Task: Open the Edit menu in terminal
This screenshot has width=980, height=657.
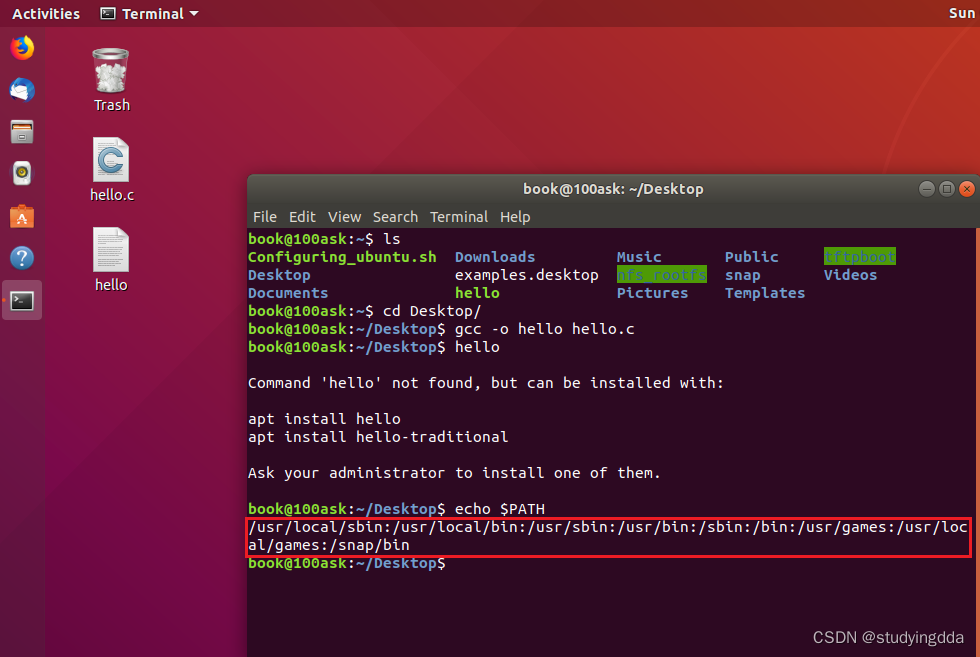Action: (302, 217)
